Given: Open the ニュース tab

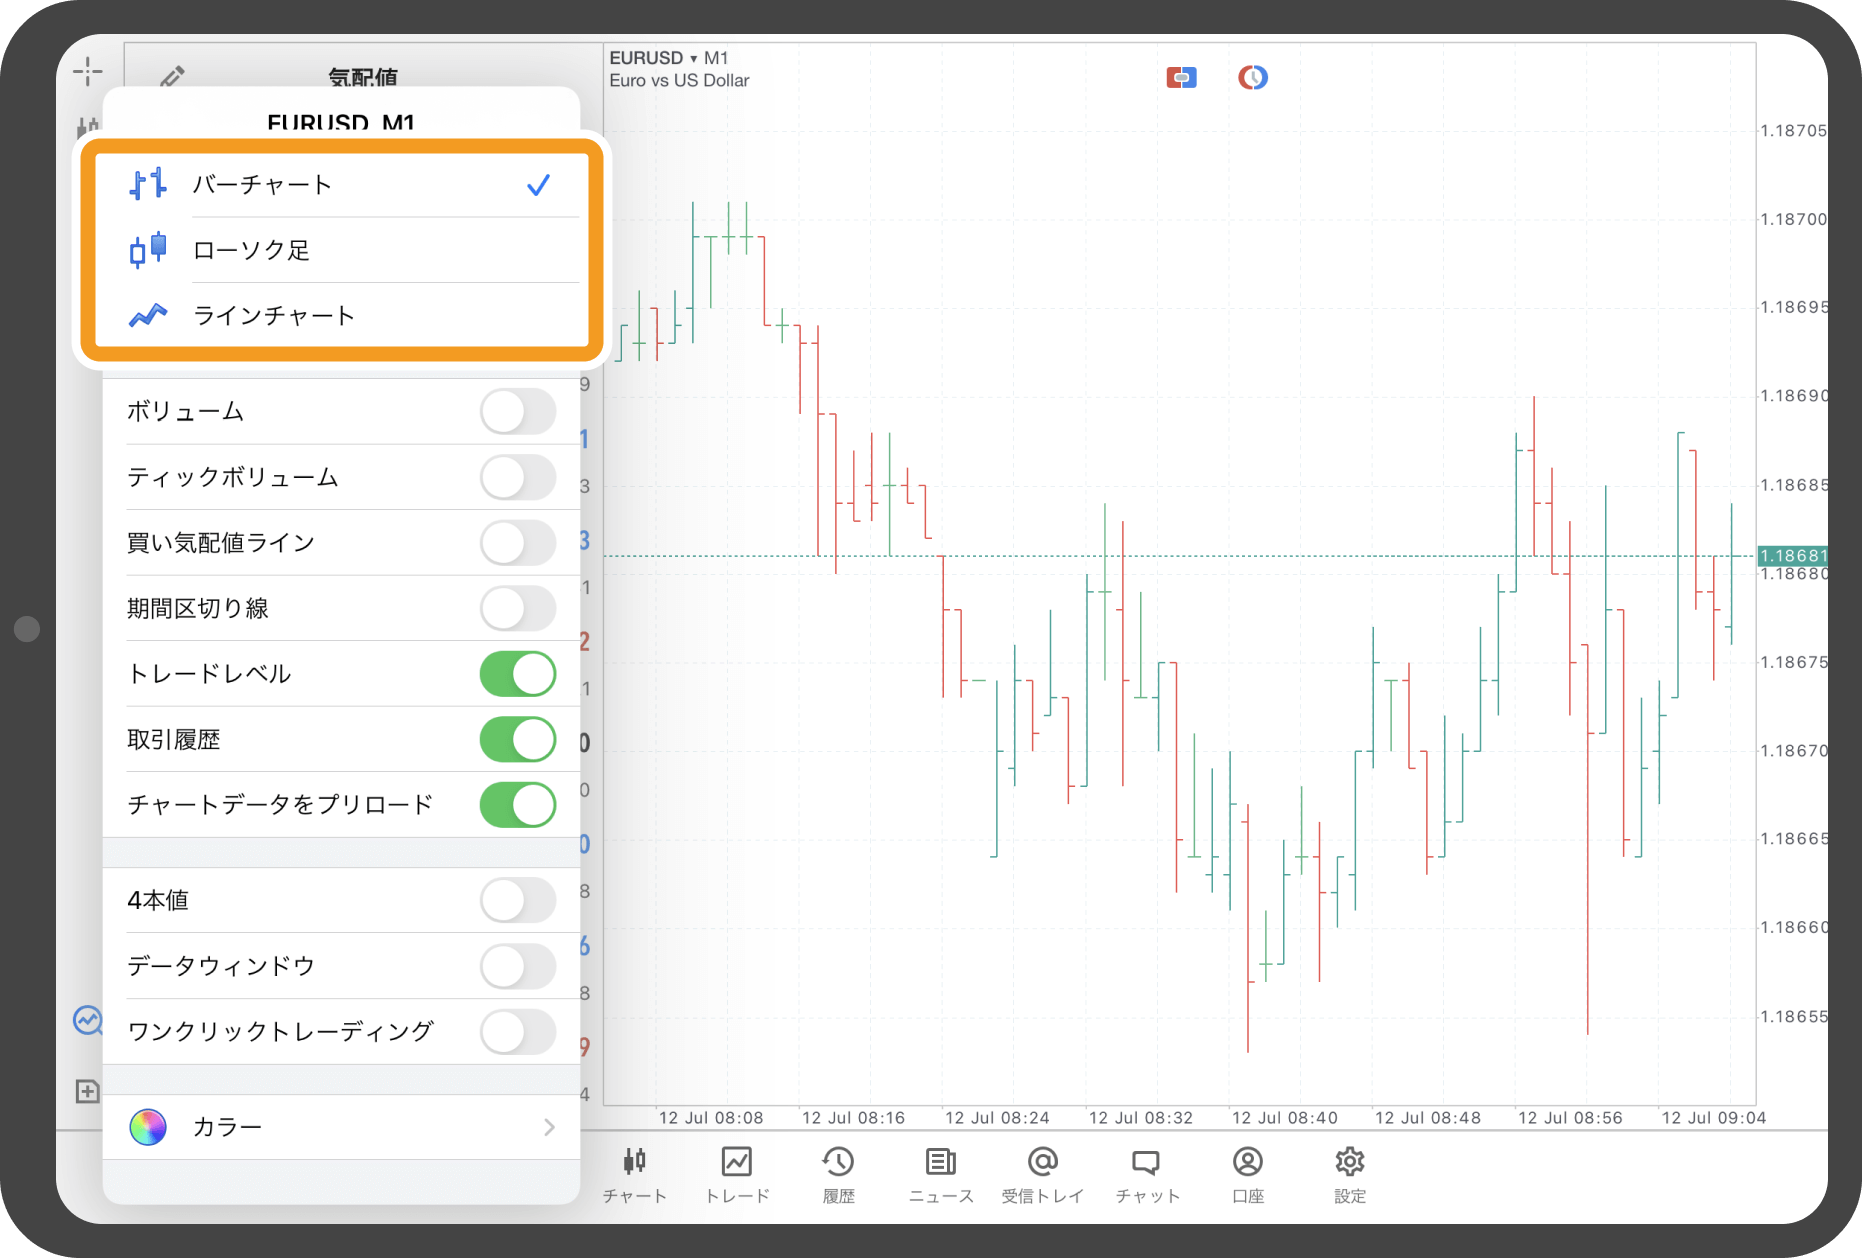Looking at the screenshot, I should pos(940,1175).
